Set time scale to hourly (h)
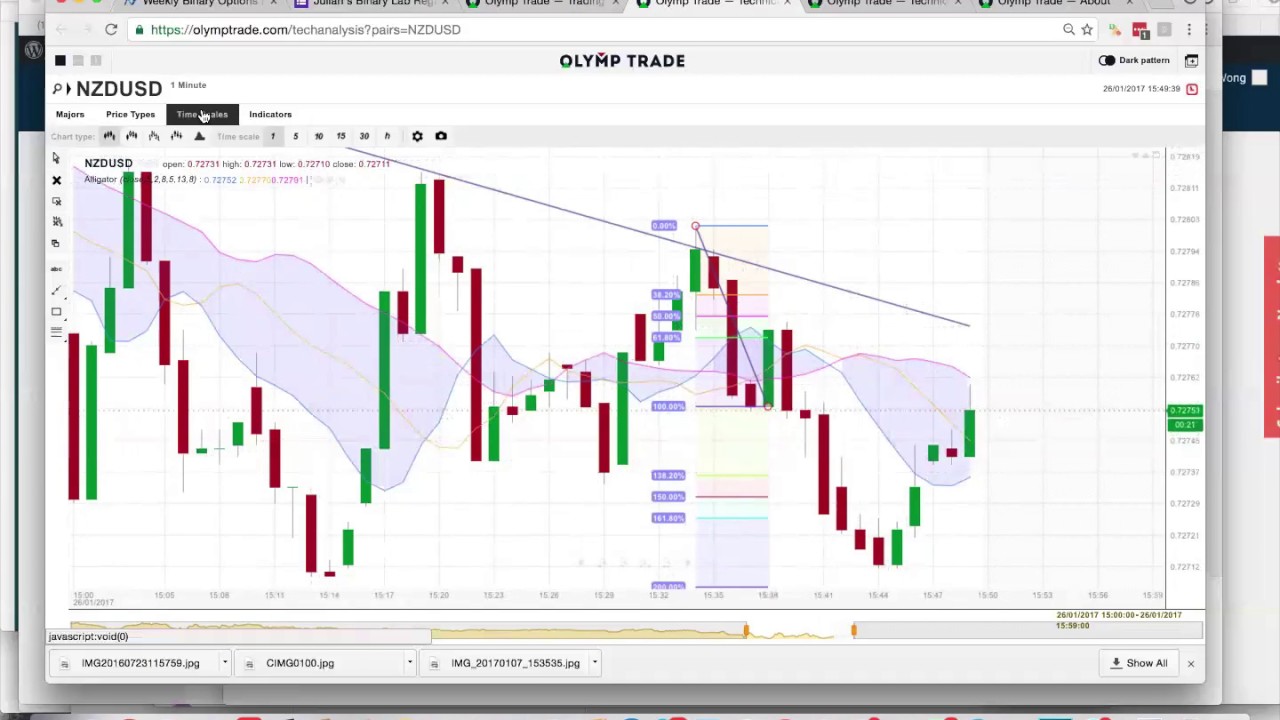This screenshot has width=1280, height=720. [387, 136]
